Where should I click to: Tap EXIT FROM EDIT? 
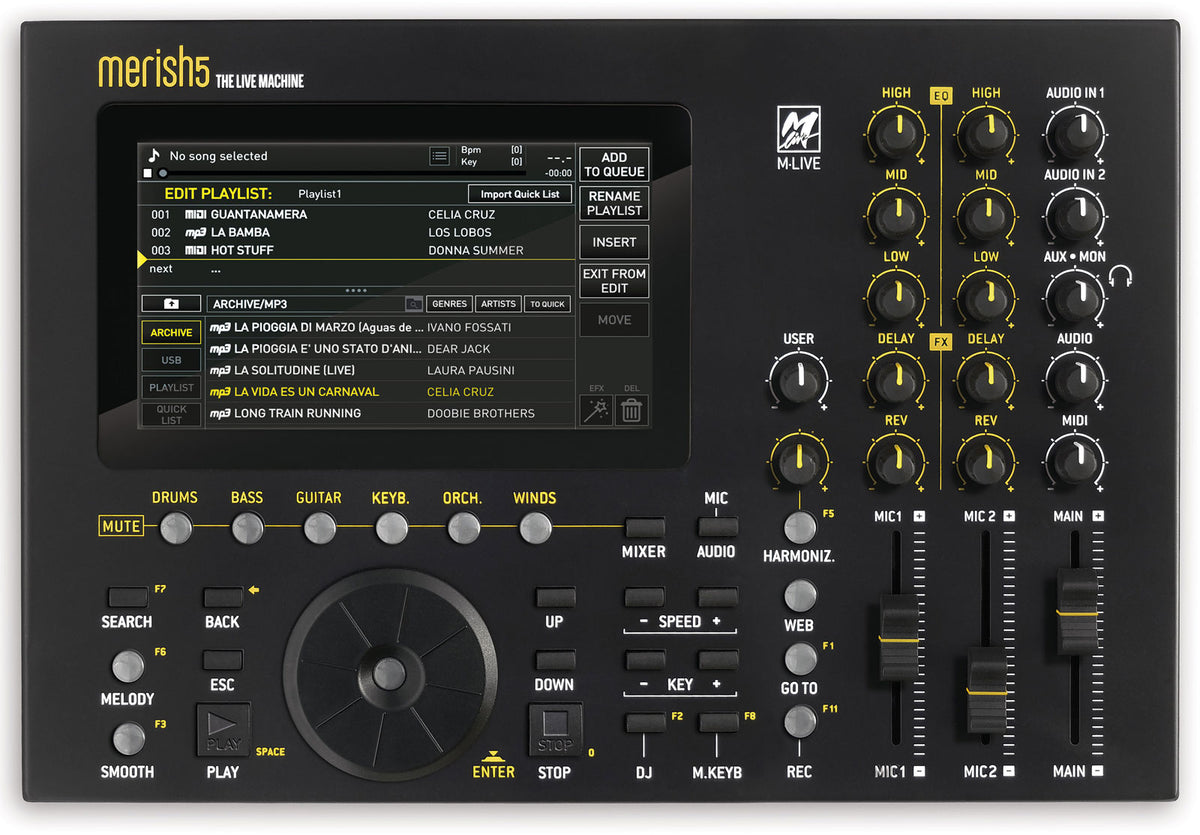pyautogui.click(x=614, y=281)
